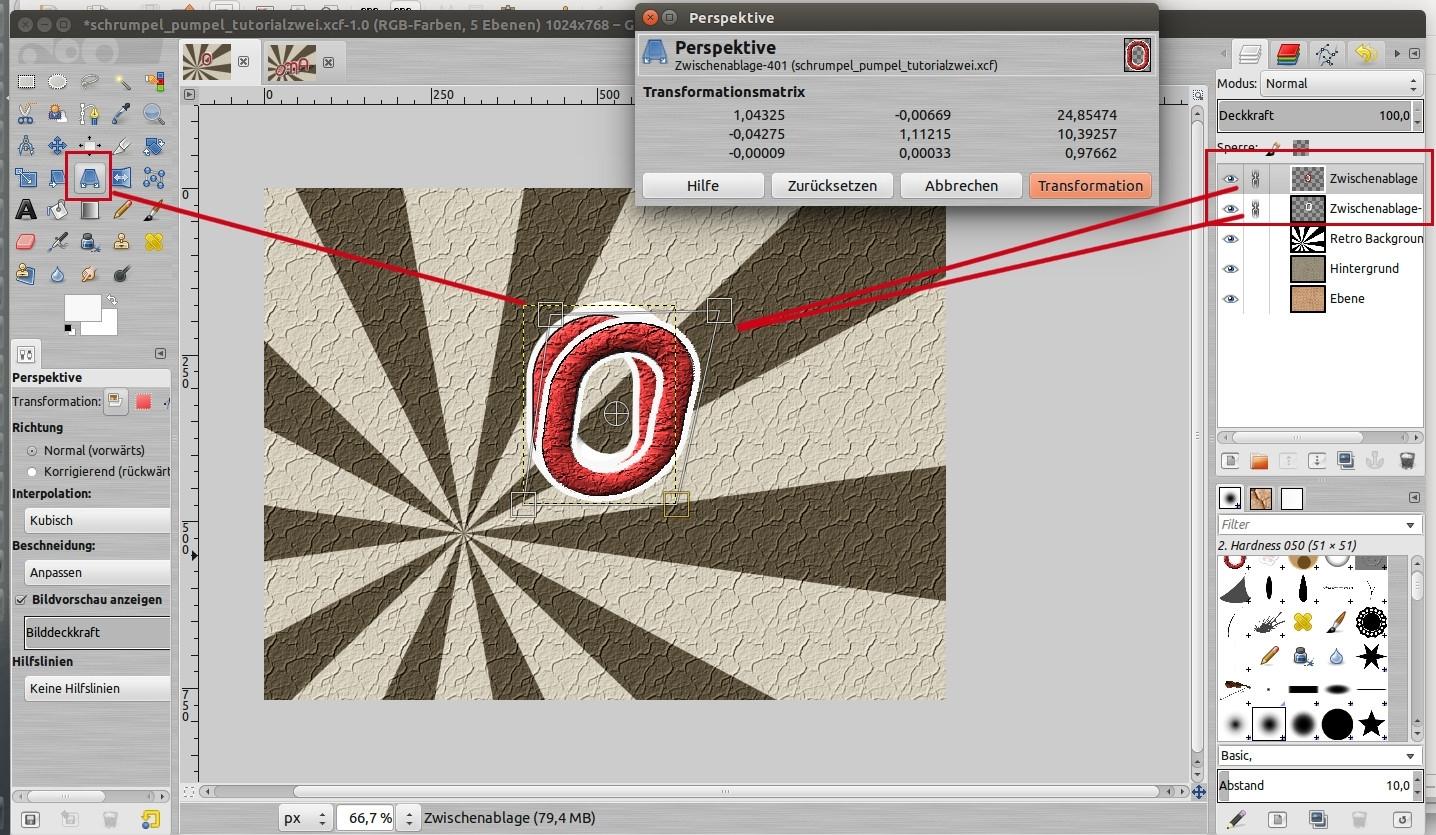Select Korrigierend (rückwärts) direction option
This screenshot has height=835, width=1436.
pyautogui.click(x=32, y=471)
